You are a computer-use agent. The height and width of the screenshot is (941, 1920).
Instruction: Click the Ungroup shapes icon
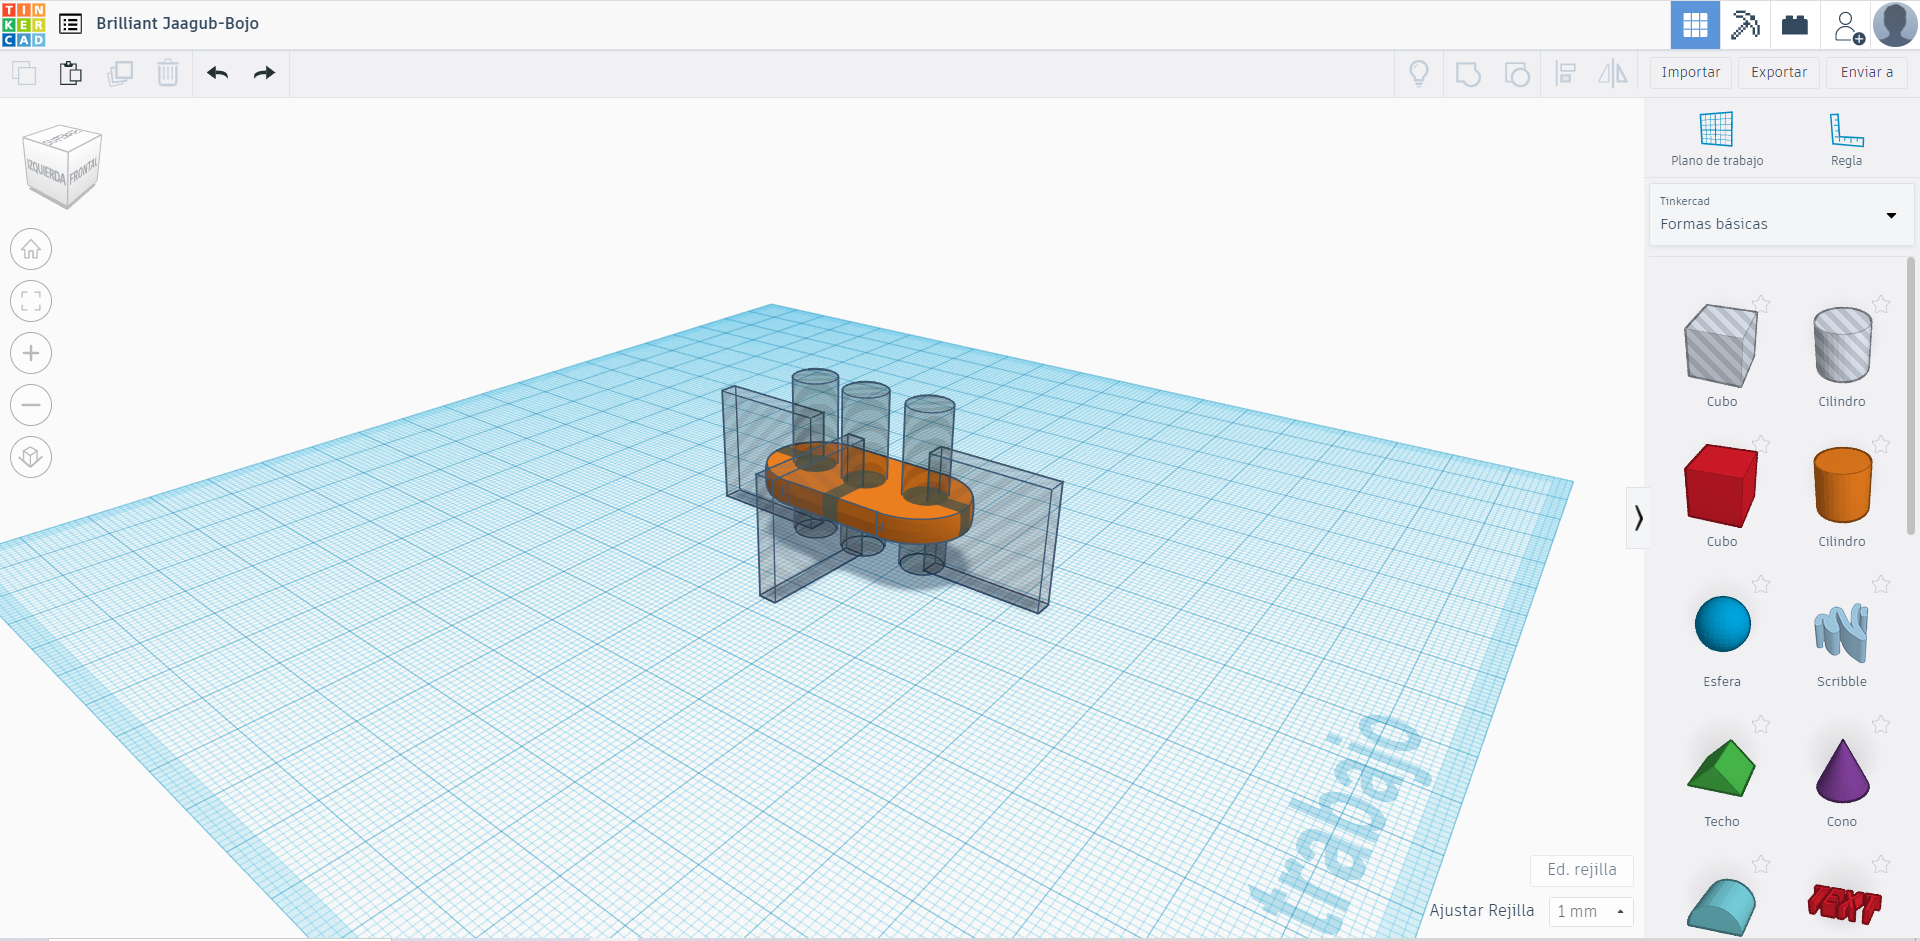[1517, 74]
